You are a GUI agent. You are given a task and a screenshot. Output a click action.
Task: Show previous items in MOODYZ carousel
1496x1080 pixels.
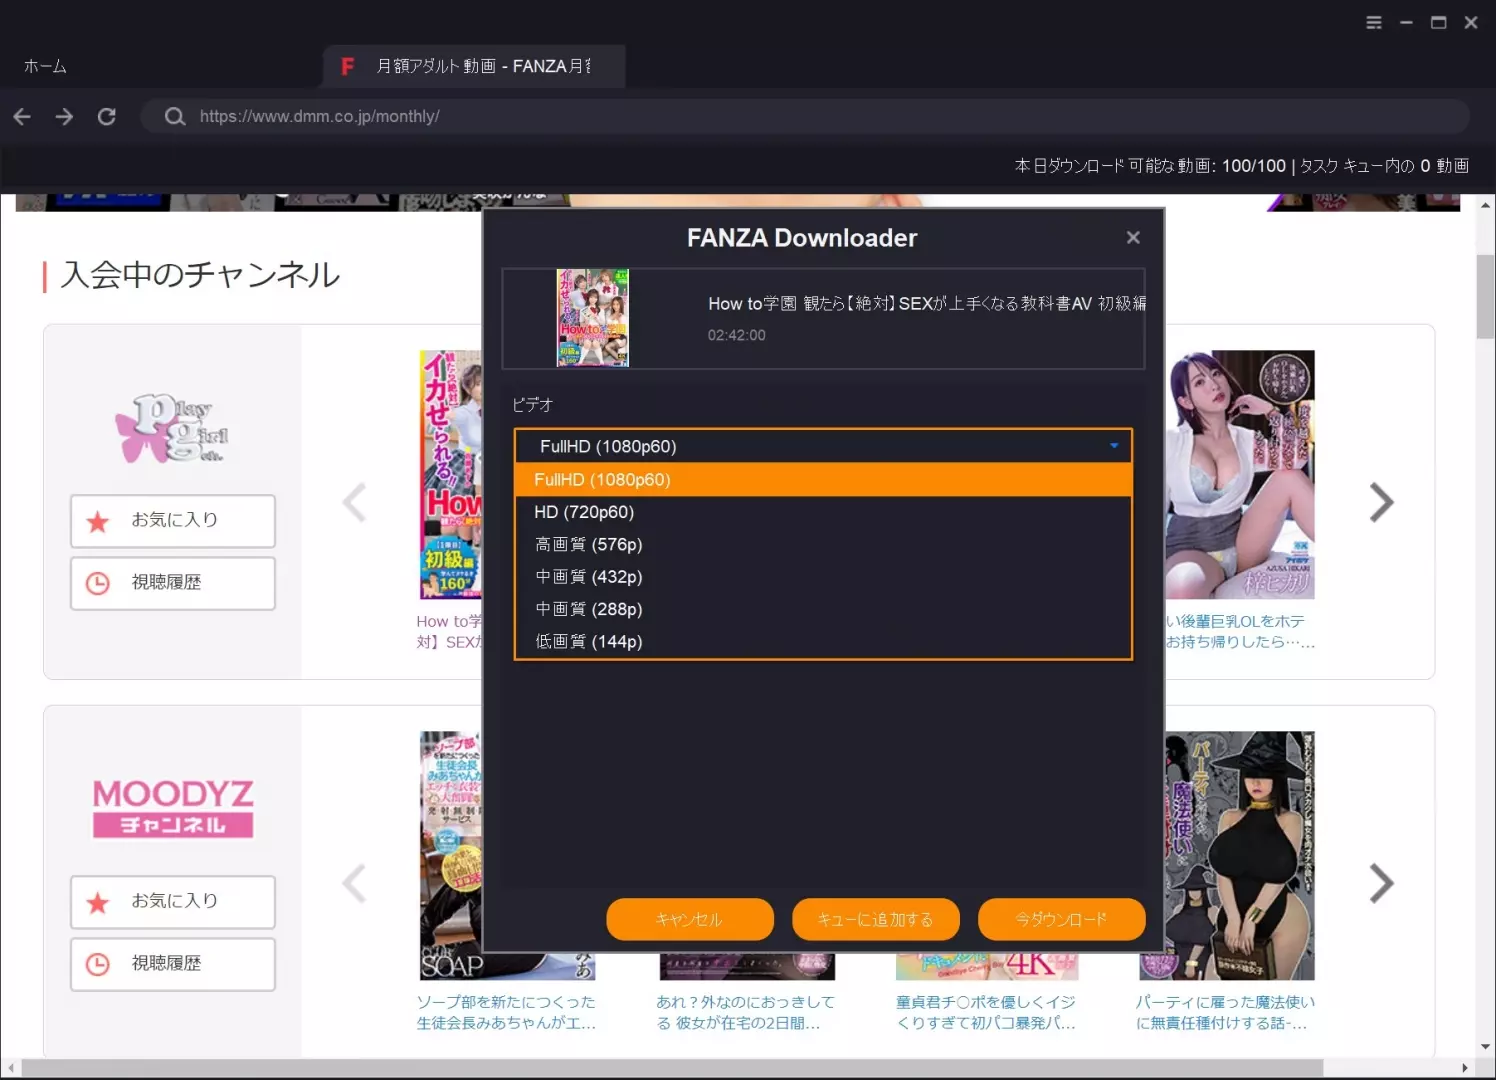click(x=354, y=883)
